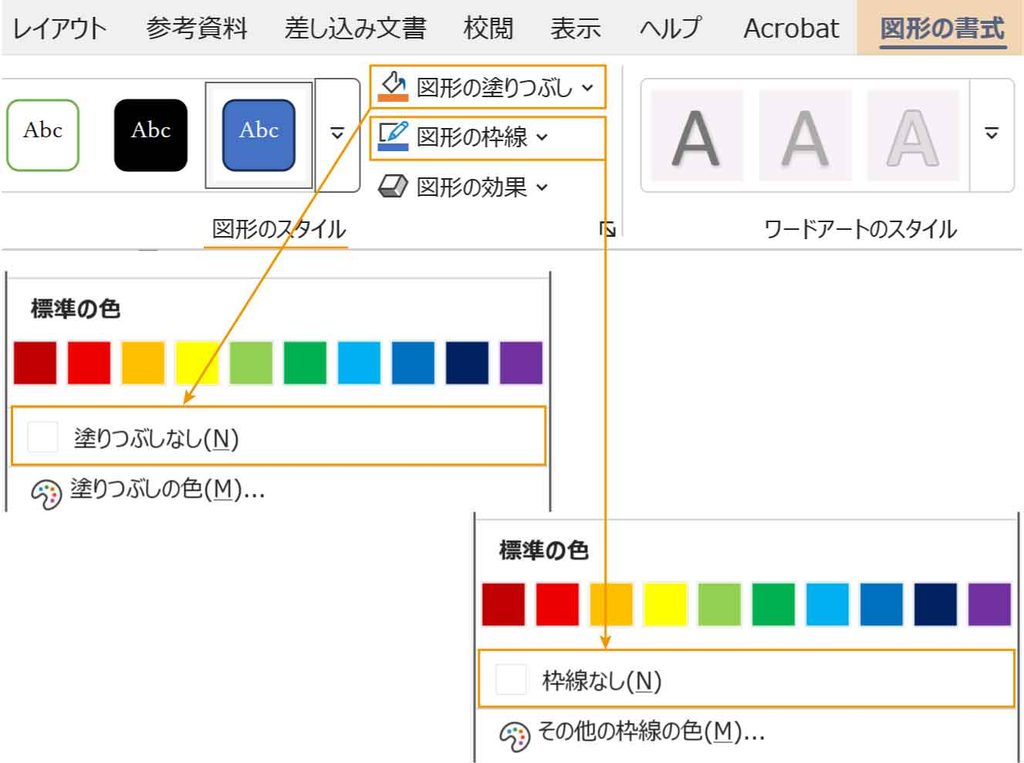Pick blue in the fill standard colors
The height and width of the screenshot is (763, 1024).
pos(413,363)
